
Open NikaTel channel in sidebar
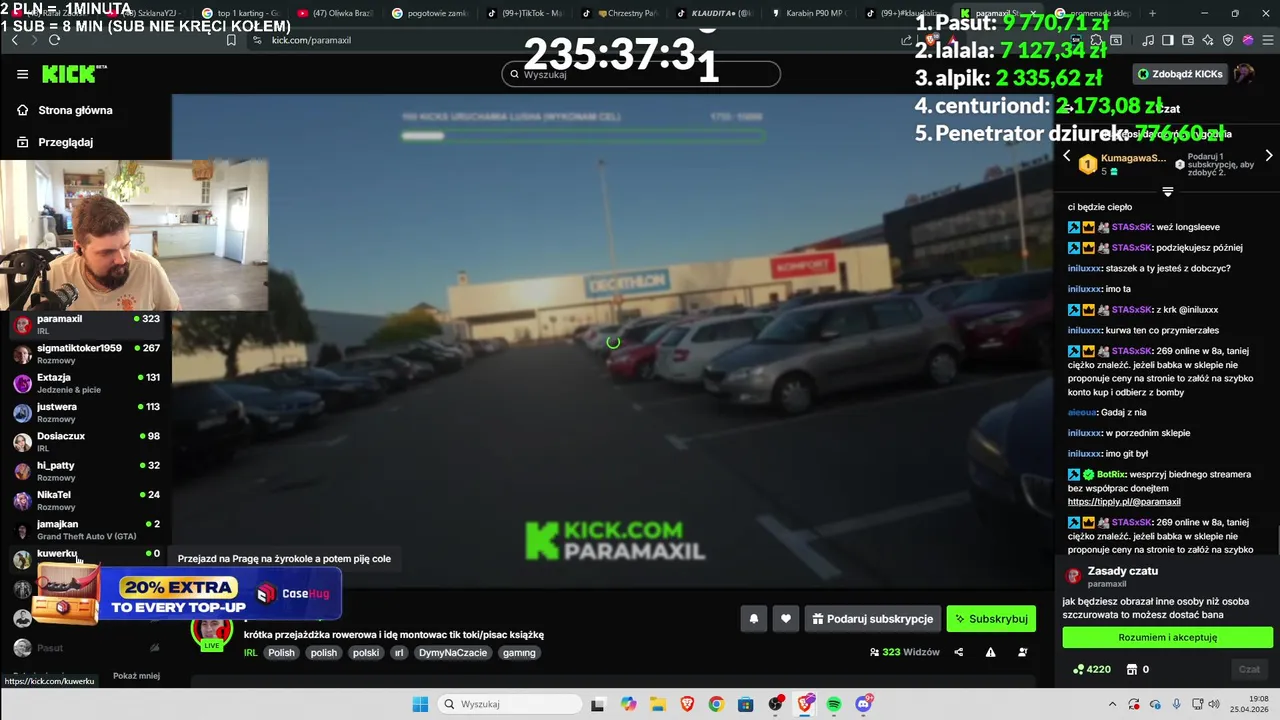(x=86, y=501)
